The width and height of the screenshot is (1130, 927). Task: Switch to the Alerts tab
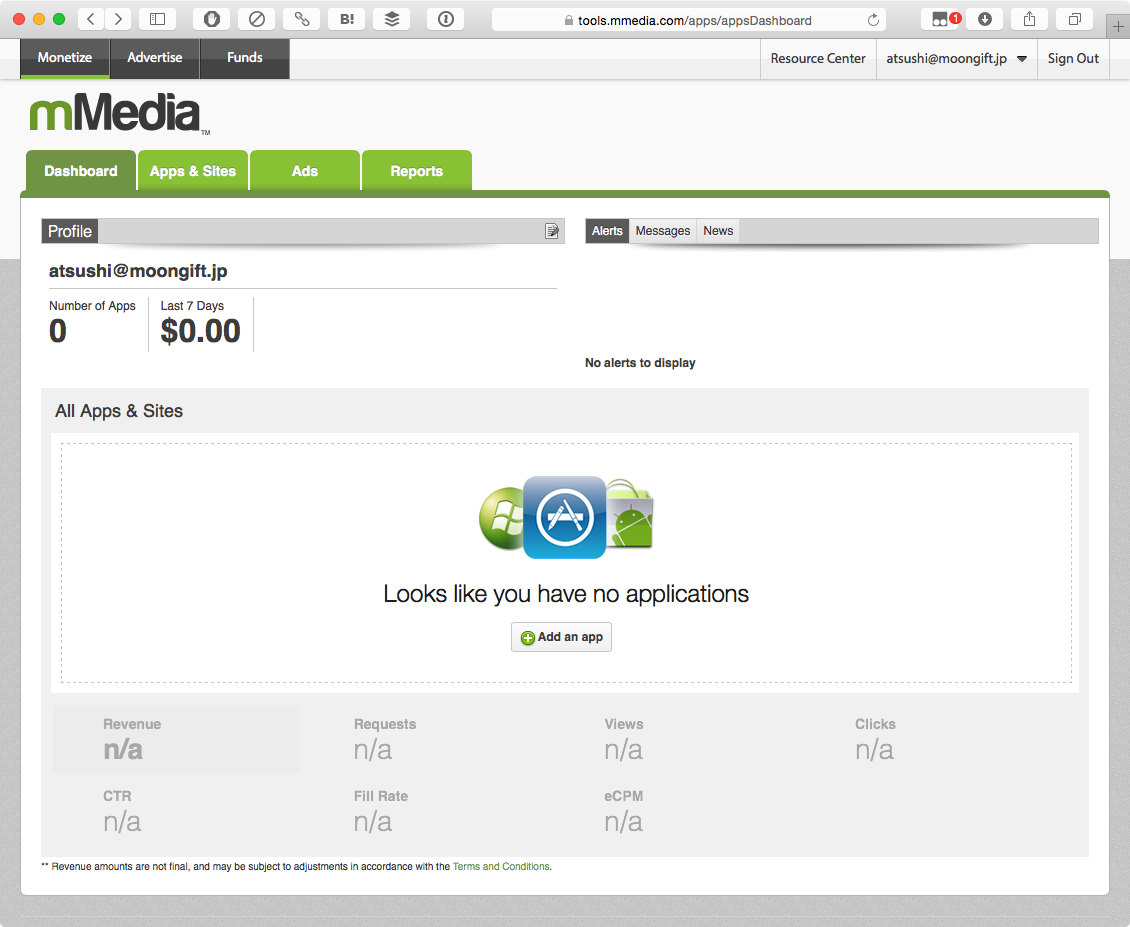tap(607, 231)
